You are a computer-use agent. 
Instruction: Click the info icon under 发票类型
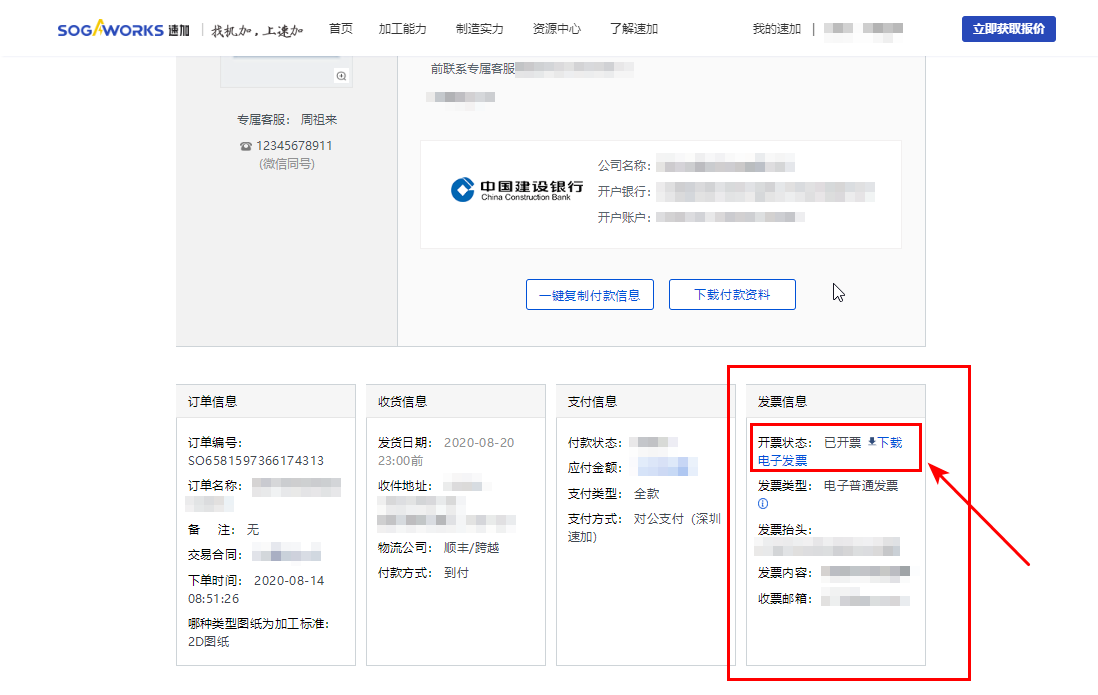(763, 504)
